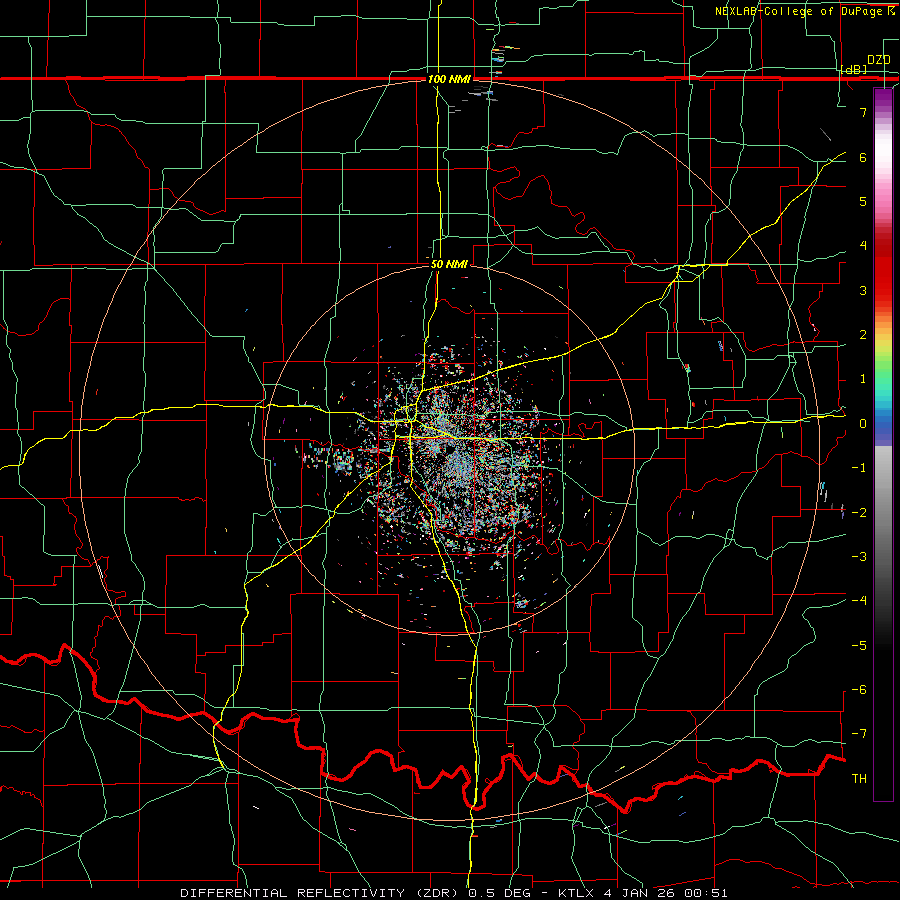Click the "2" value on the color scale
The width and height of the screenshot is (900, 900).
pos(863,335)
